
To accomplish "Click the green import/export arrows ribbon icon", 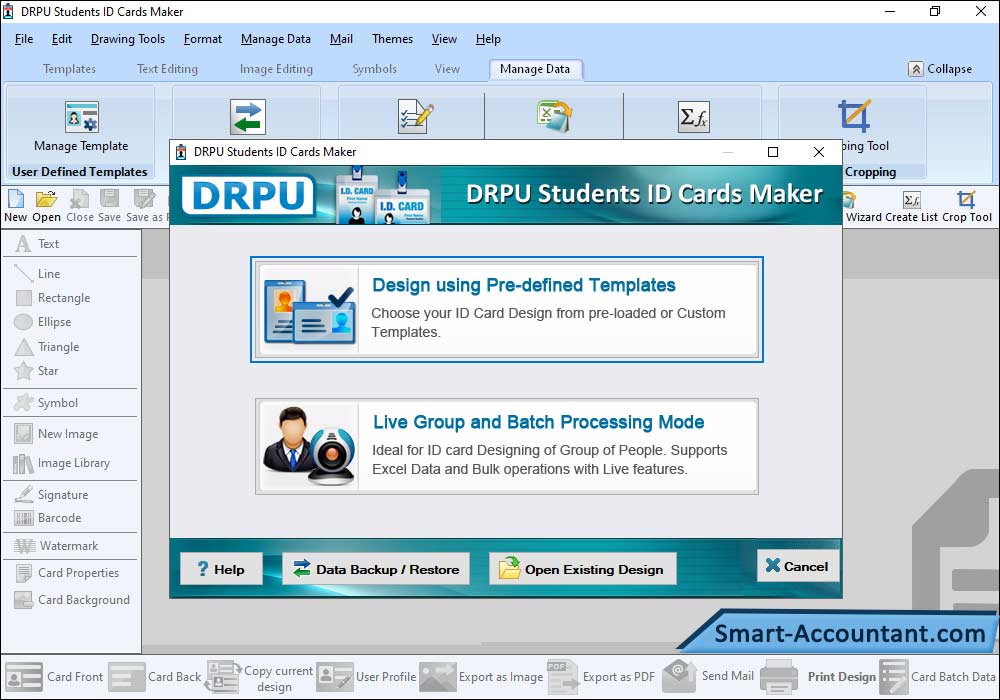I will click(247, 117).
